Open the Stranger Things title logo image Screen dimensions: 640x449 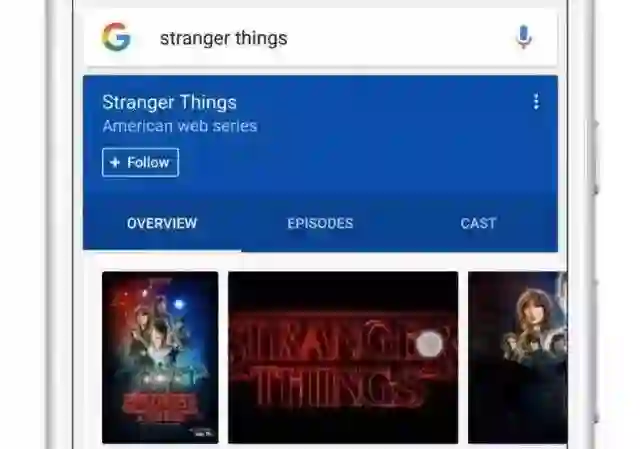pyautogui.click(x=343, y=357)
